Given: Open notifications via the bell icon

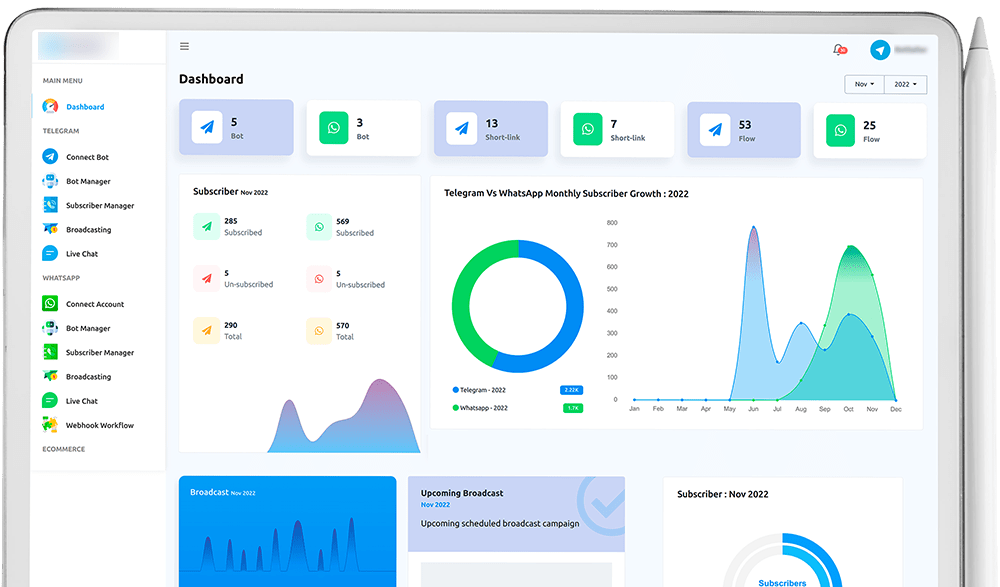Looking at the screenshot, I should click(x=838, y=48).
